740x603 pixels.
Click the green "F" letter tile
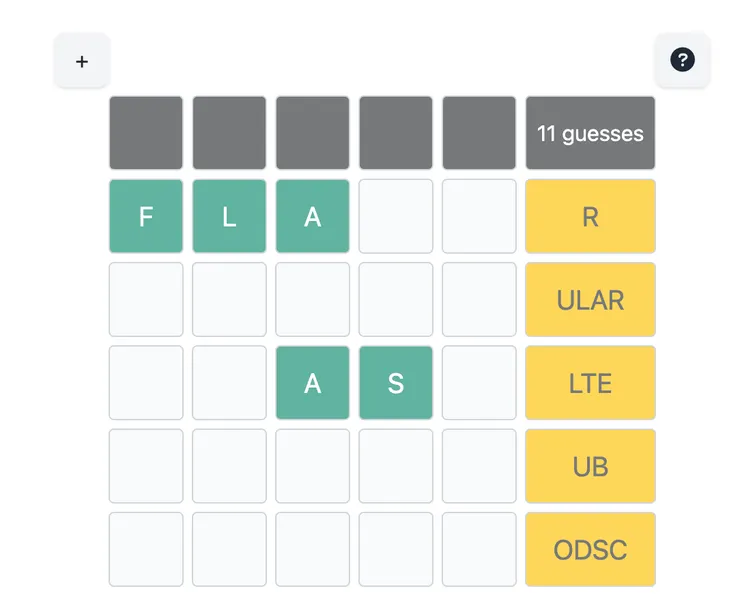tap(146, 216)
